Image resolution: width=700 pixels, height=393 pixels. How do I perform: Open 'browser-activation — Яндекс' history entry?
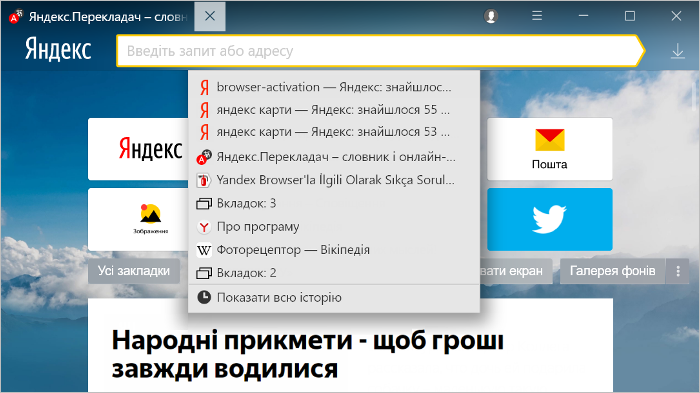pos(334,87)
